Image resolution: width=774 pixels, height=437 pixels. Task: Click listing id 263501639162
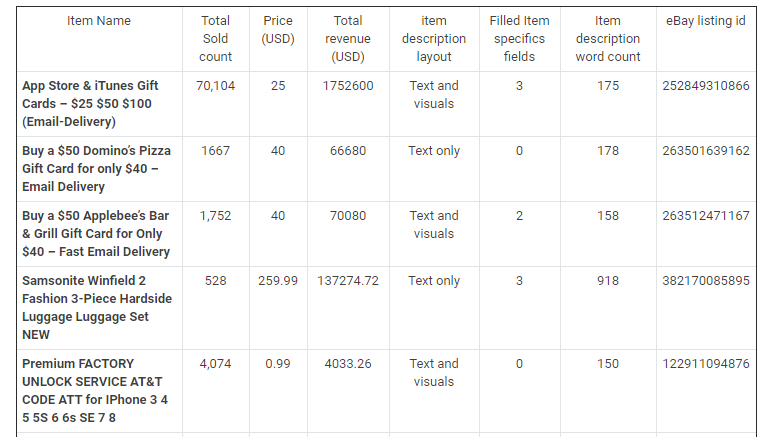tap(706, 151)
